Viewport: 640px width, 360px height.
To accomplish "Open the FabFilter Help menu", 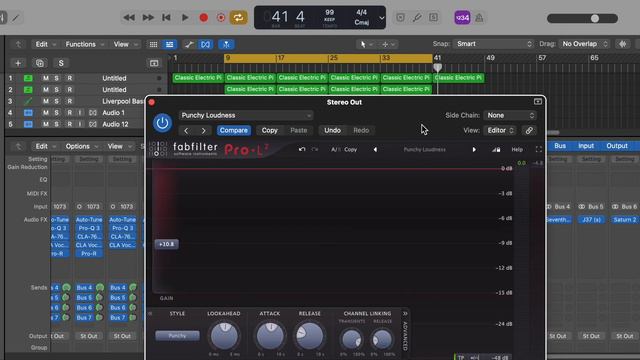I will [517, 150].
